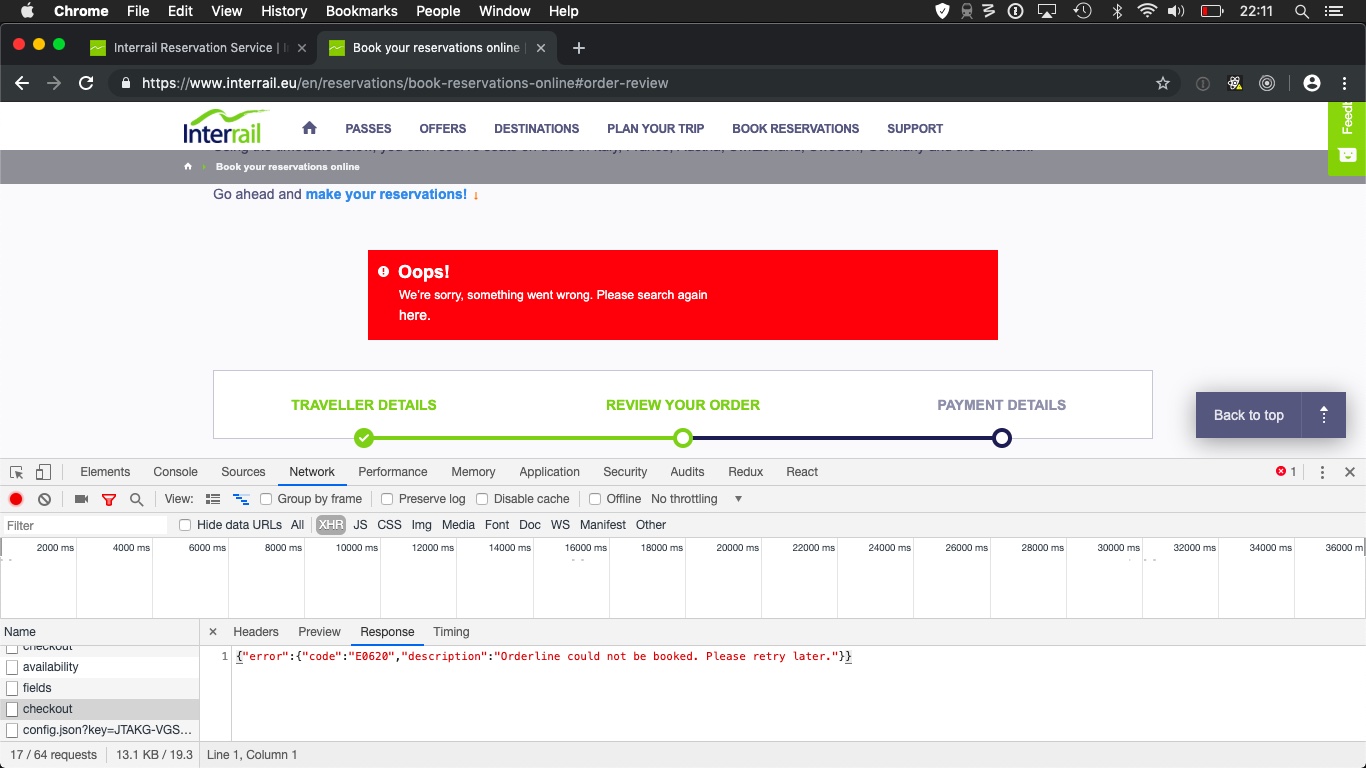Open the Timing tab of the request
Image resolution: width=1366 pixels, height=768 pixels.
(x=451, y=632)
